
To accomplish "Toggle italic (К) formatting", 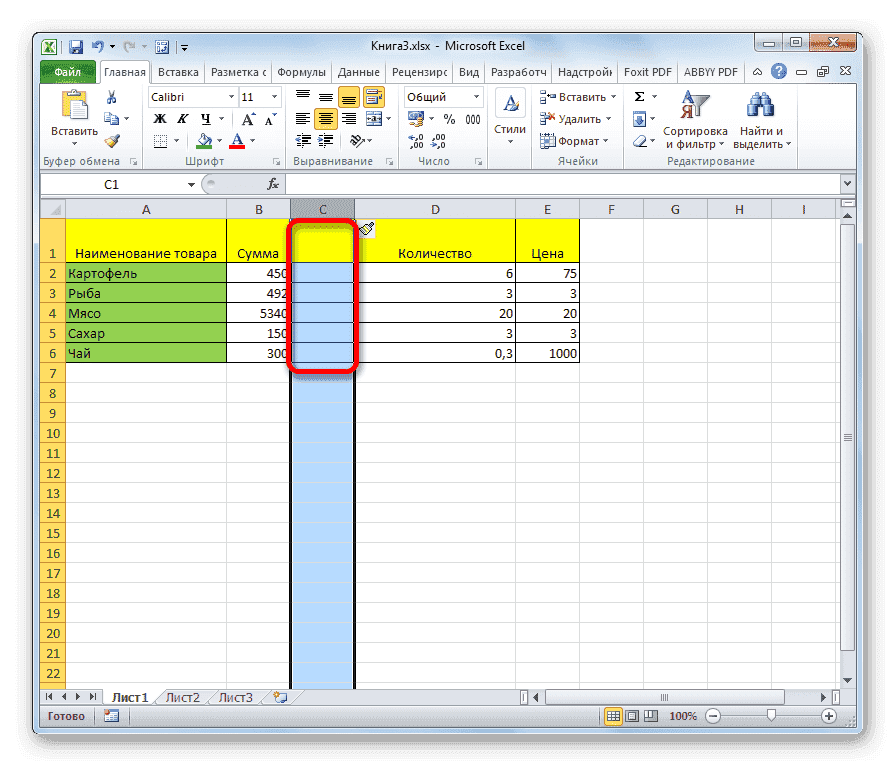I will (183, 118).
